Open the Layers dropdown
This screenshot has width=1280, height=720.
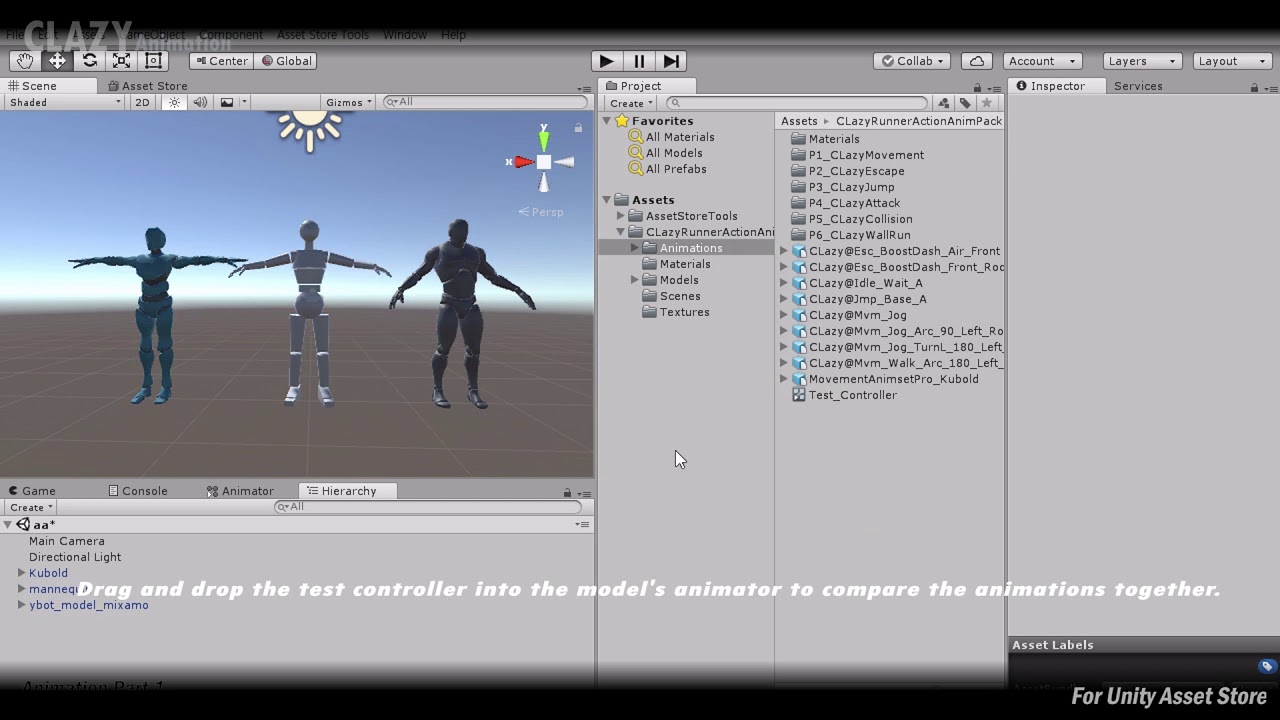(1141, 61)
